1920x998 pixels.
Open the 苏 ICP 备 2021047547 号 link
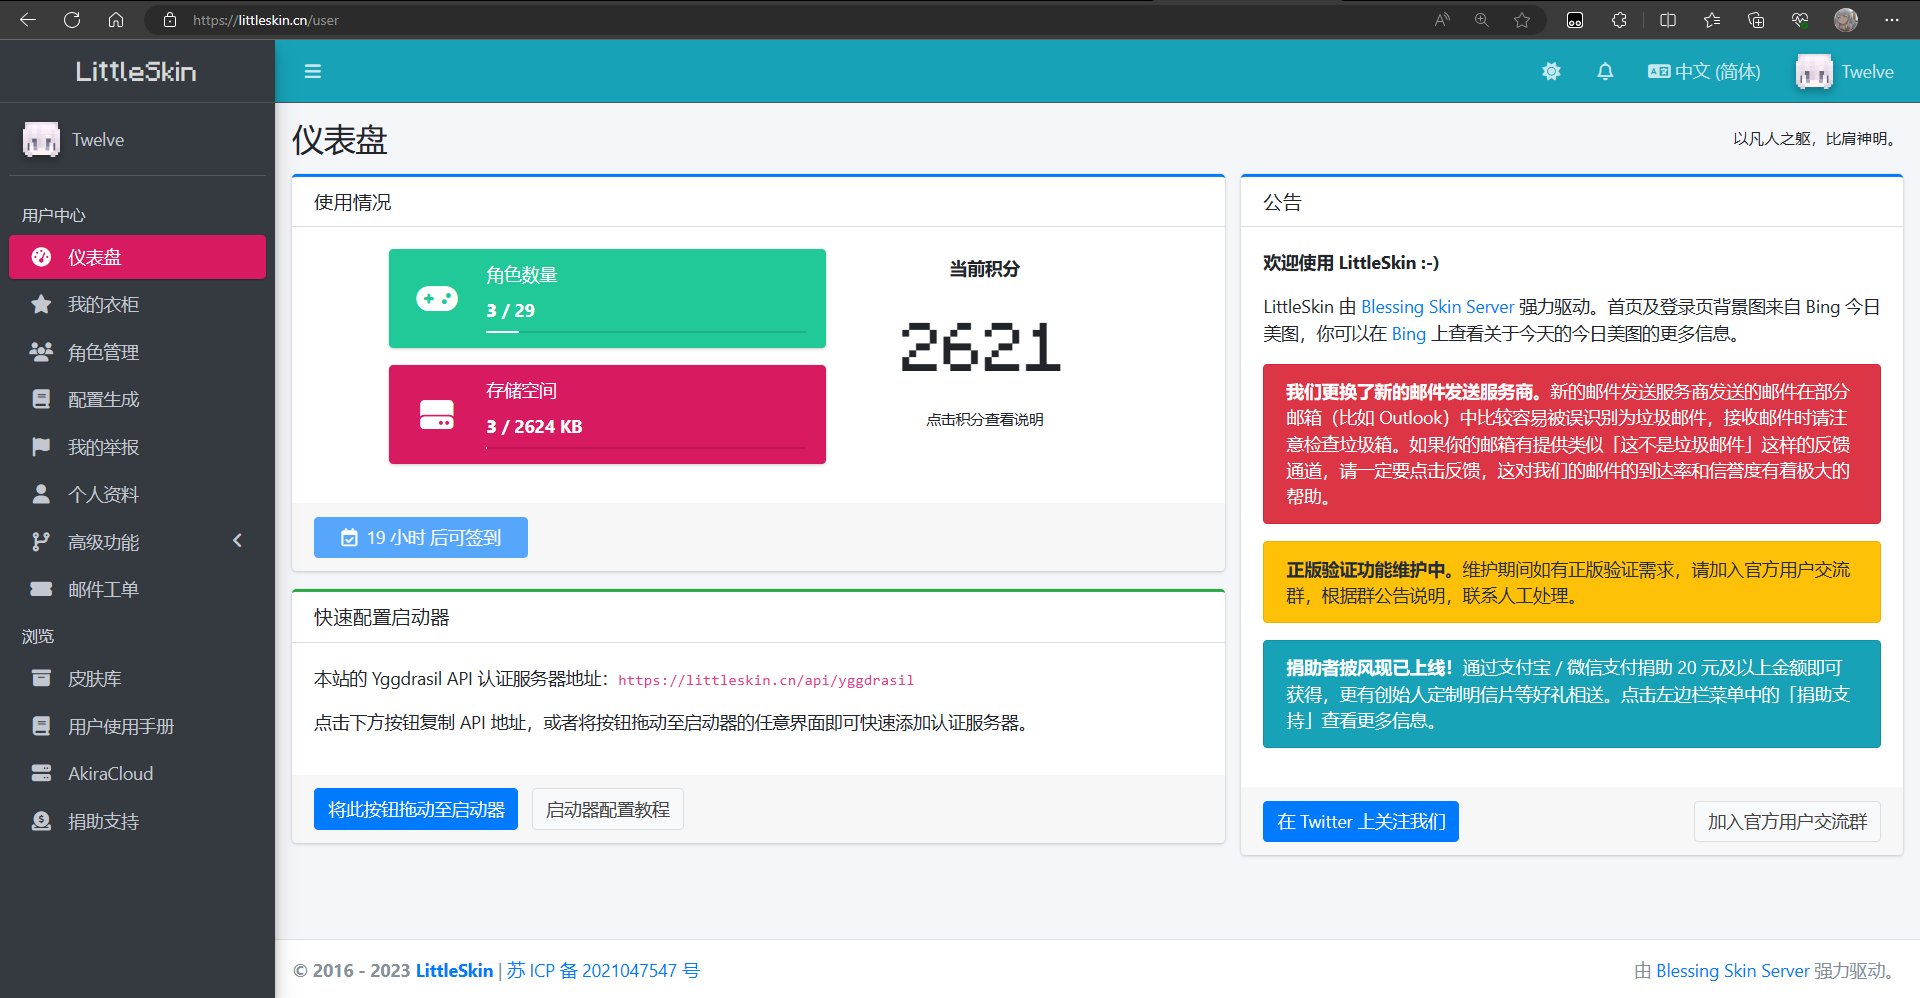pyautogui.click(x=603, y=970)
